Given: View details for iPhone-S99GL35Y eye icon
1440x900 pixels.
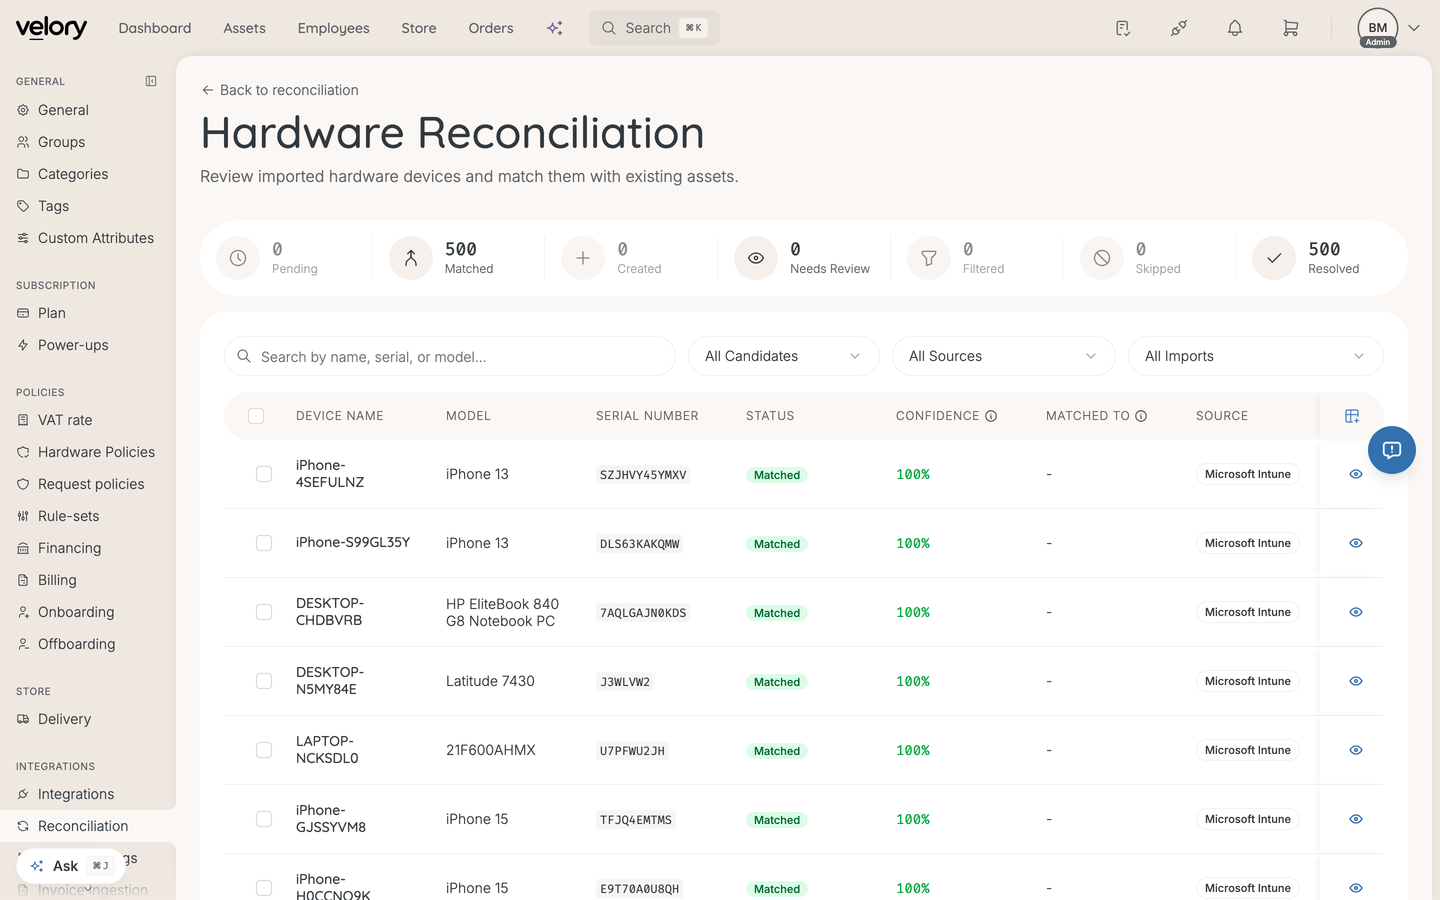Looking at the screenshot, I should (1356, 543).
